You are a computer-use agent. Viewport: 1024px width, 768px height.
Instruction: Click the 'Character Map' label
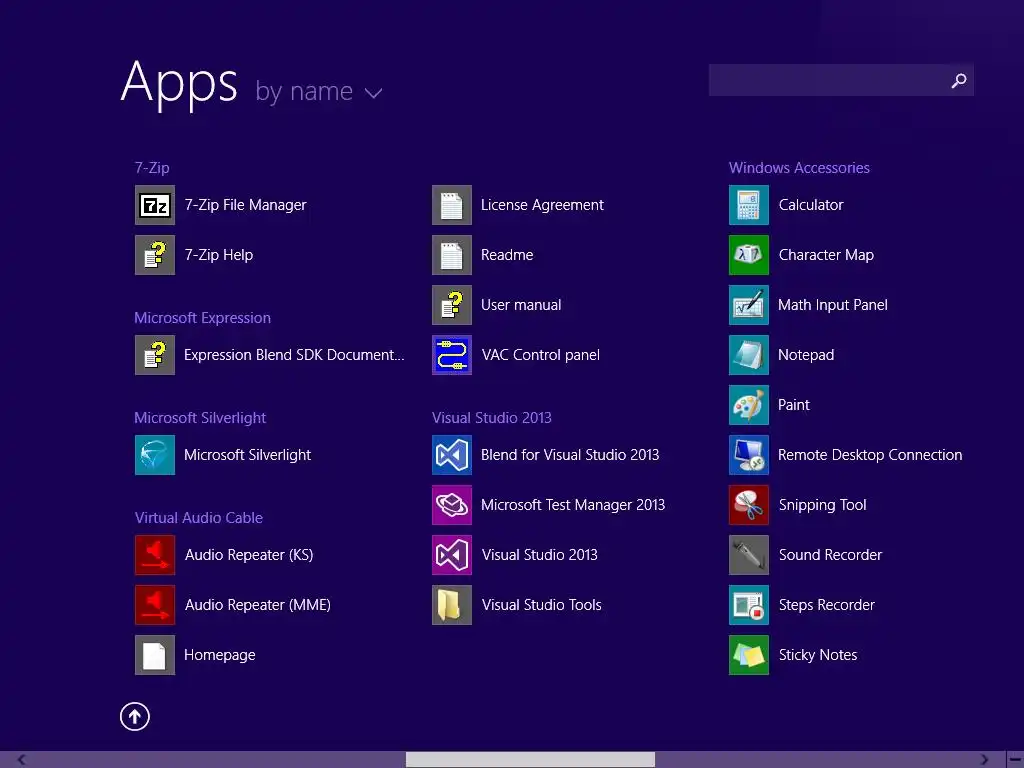point(826,255)
